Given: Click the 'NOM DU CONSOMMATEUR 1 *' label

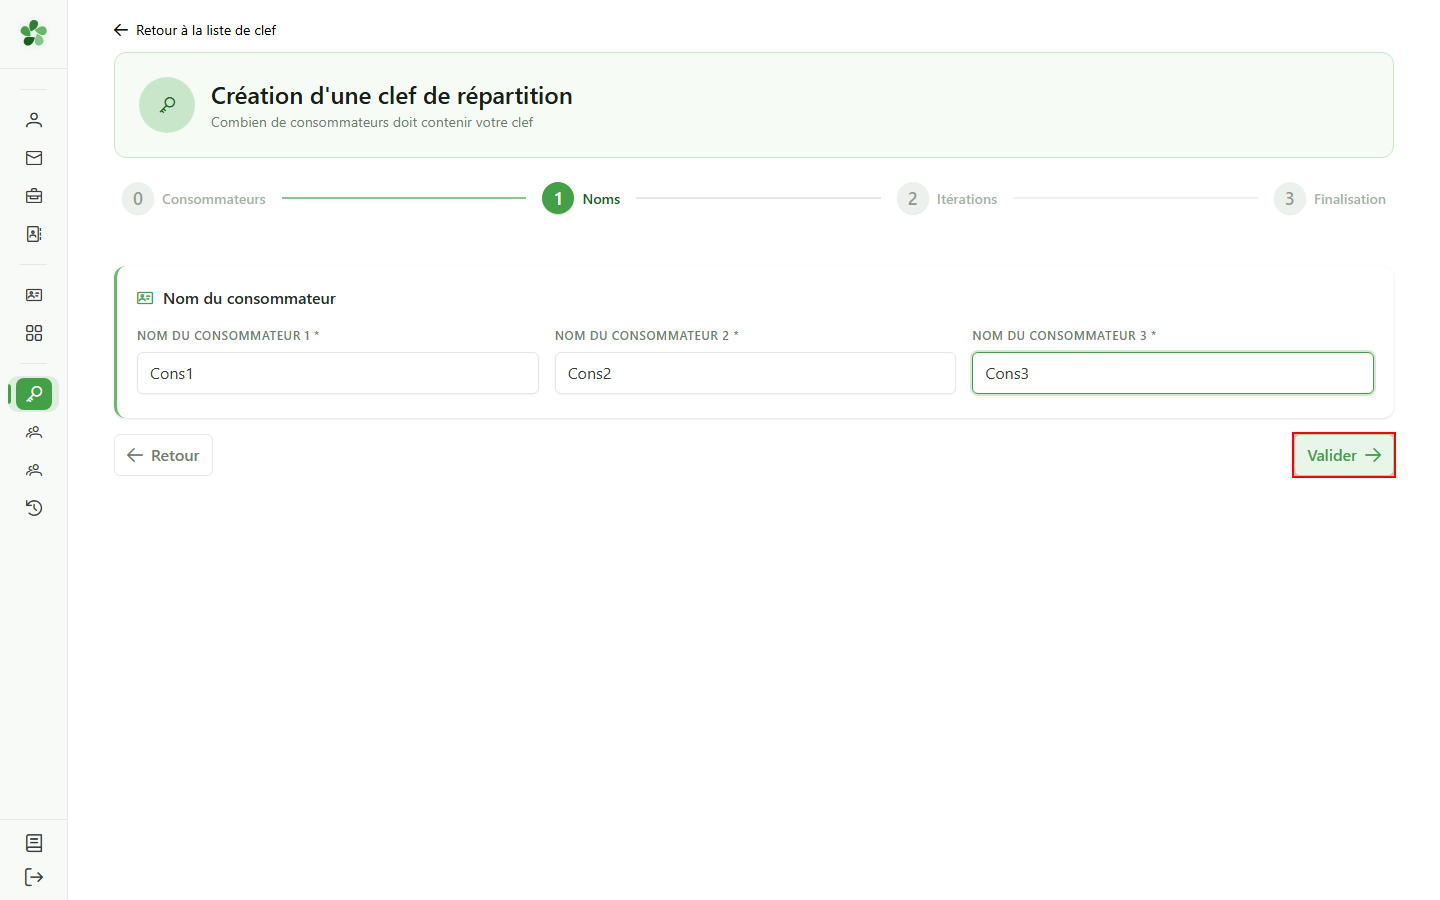Looking at the screenshot, I should [228, 336].
